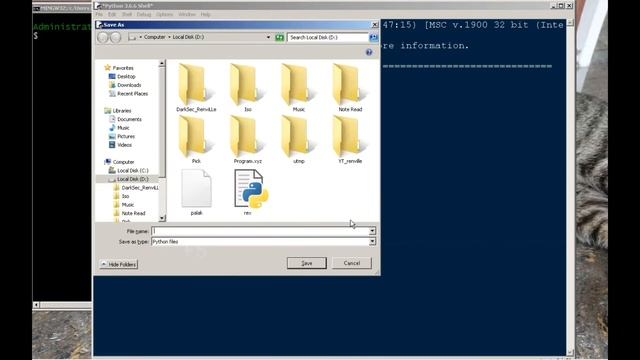Open the Music folder in file pane
The height and width of the screenshot is (360, 640).
[x=298, y=88]
